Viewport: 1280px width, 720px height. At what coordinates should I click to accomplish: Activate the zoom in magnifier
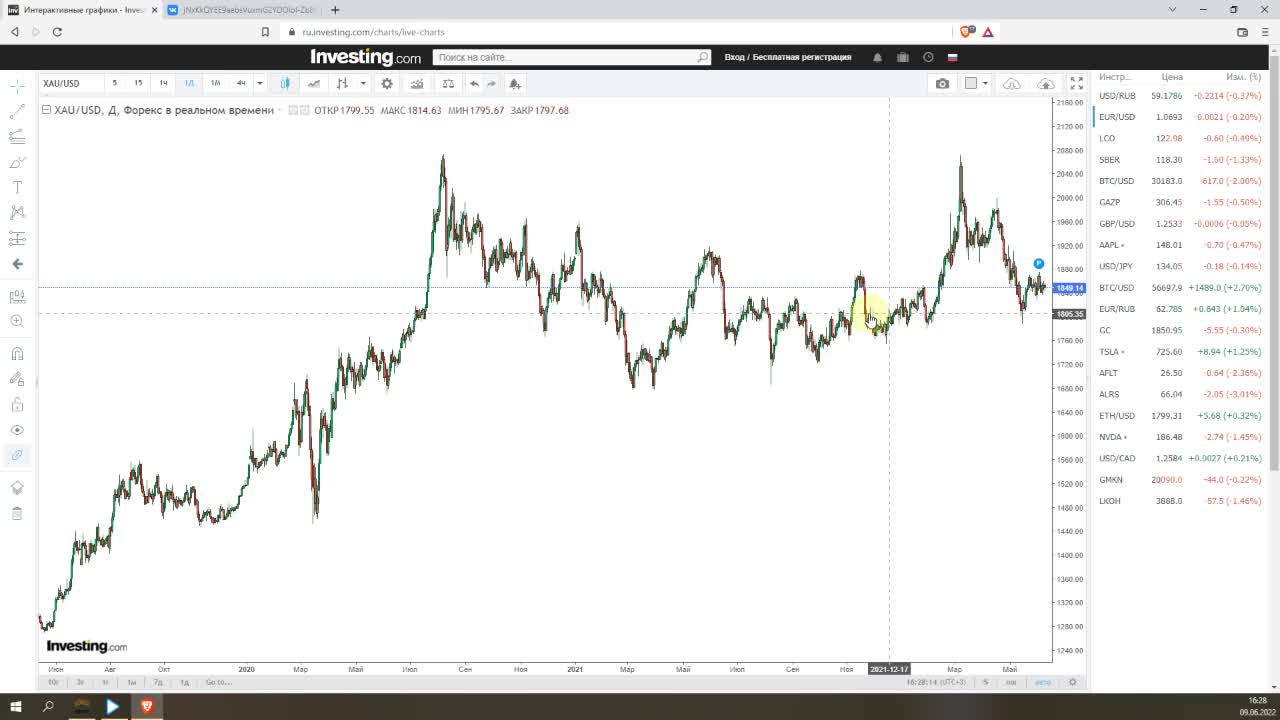coord(17,321)
